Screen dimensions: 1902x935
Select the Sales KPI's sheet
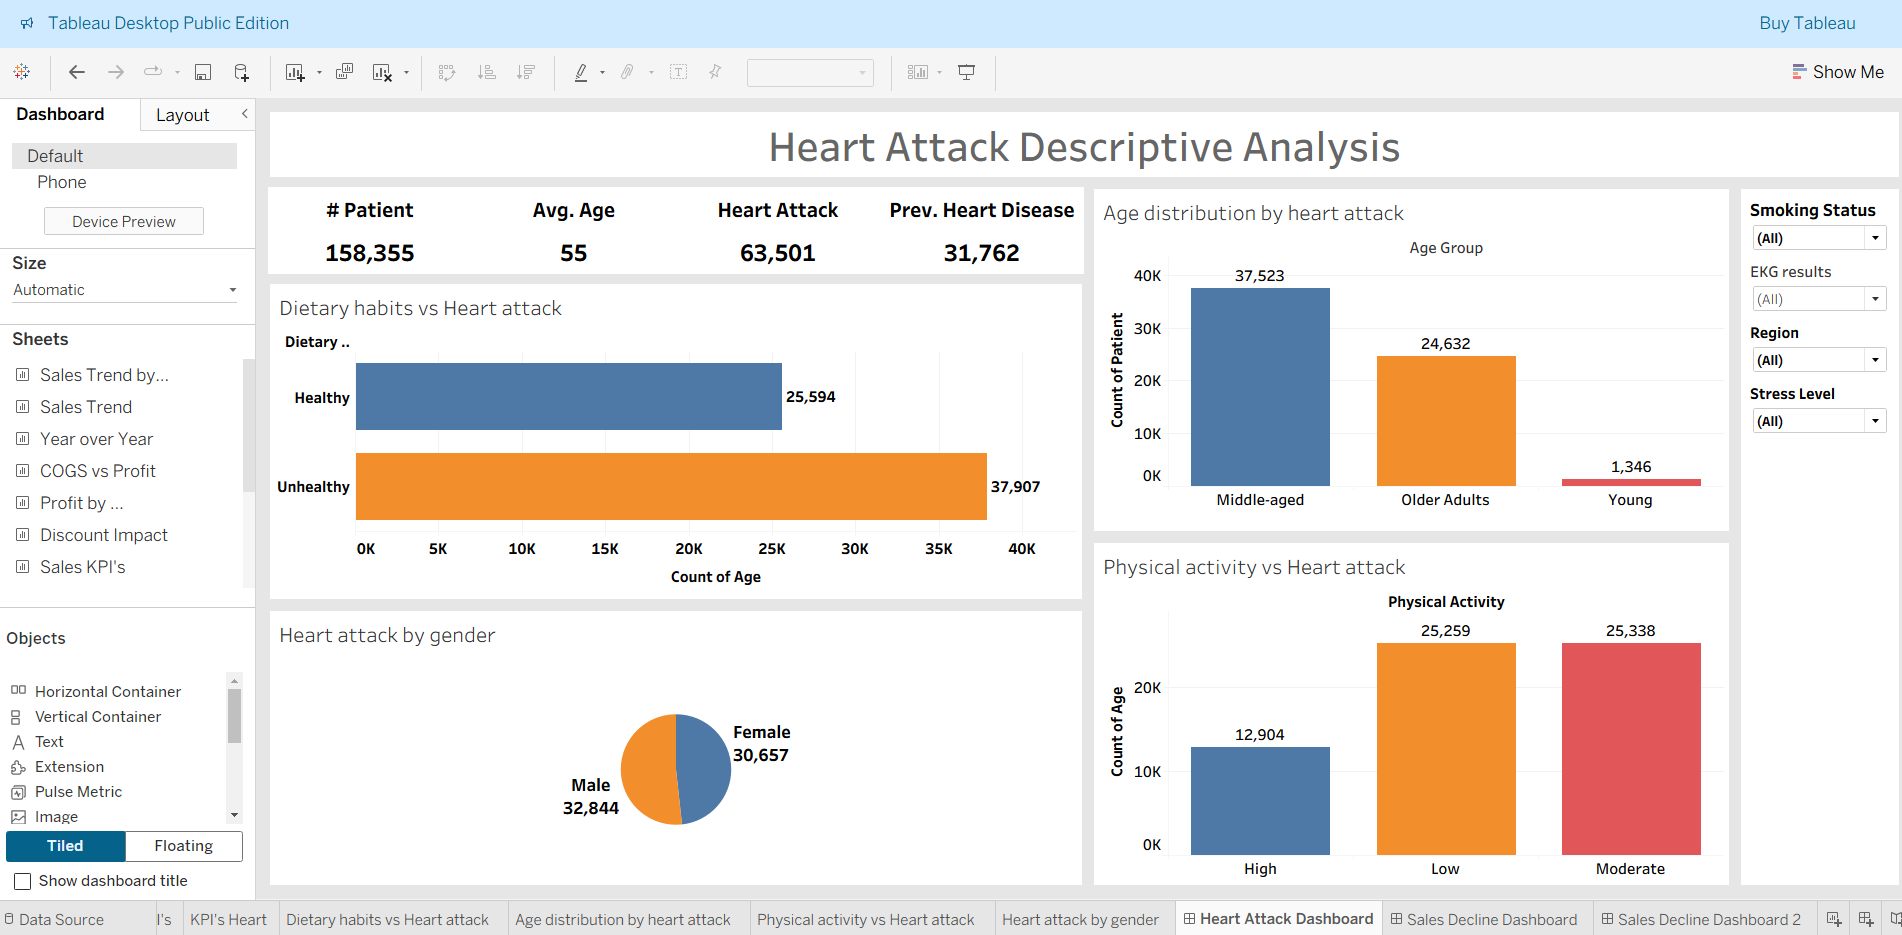click(83, 567)
